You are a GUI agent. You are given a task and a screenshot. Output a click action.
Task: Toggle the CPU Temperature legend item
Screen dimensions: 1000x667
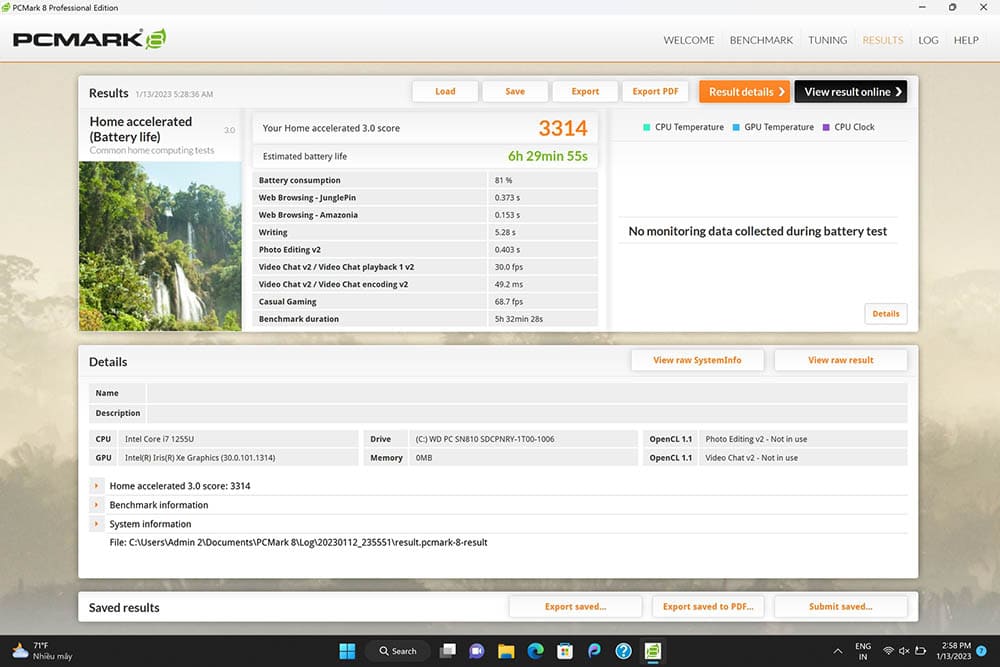(x=683, y=127)
